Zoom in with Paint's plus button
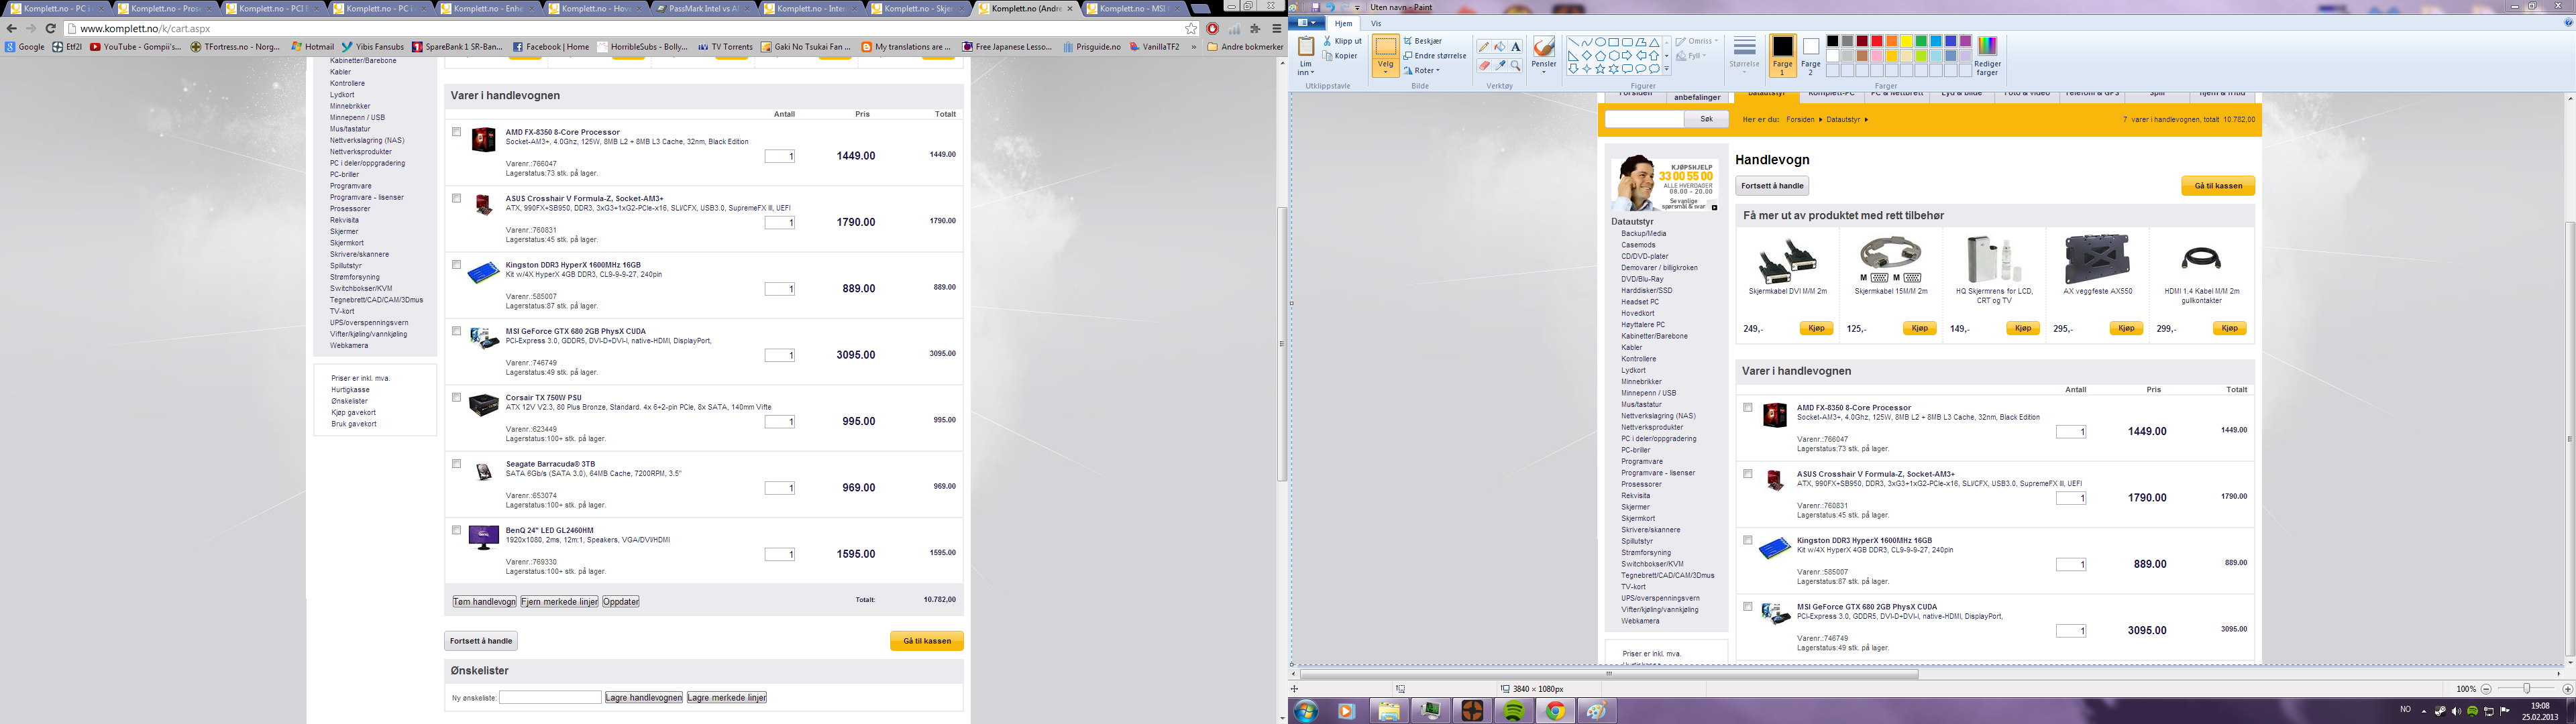Image resolution: width=2576 pixels, height=724 pixels. click(2567, 689)
